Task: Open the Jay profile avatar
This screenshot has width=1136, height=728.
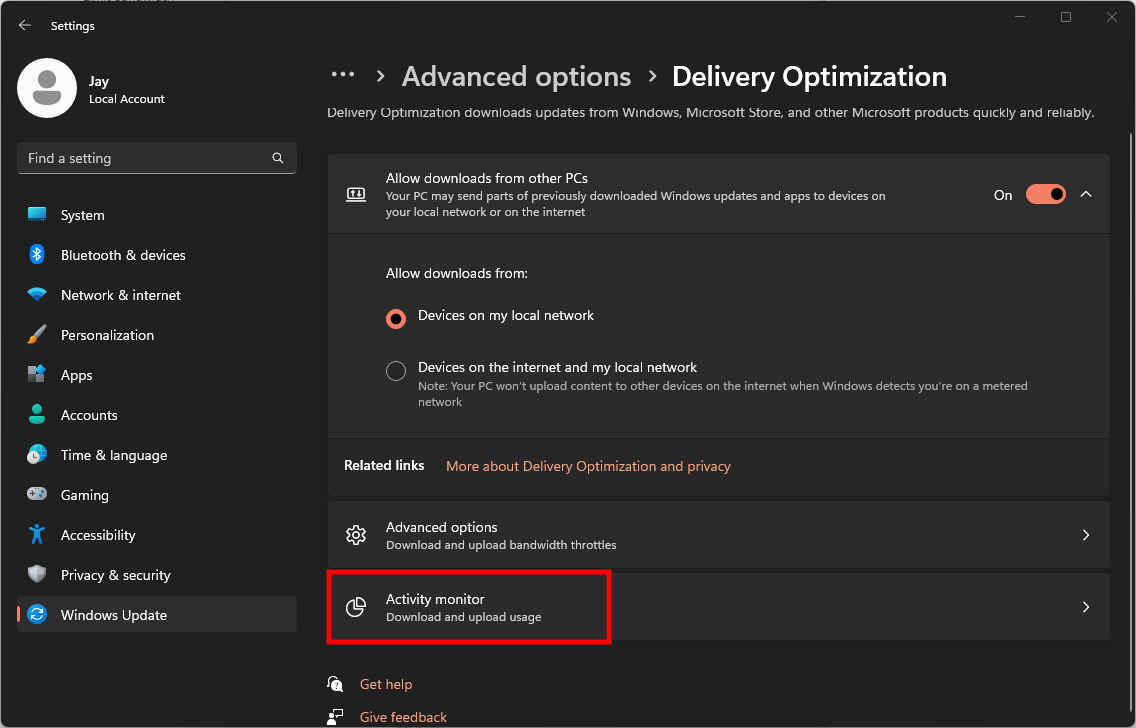Action: (x=47, y=88)
